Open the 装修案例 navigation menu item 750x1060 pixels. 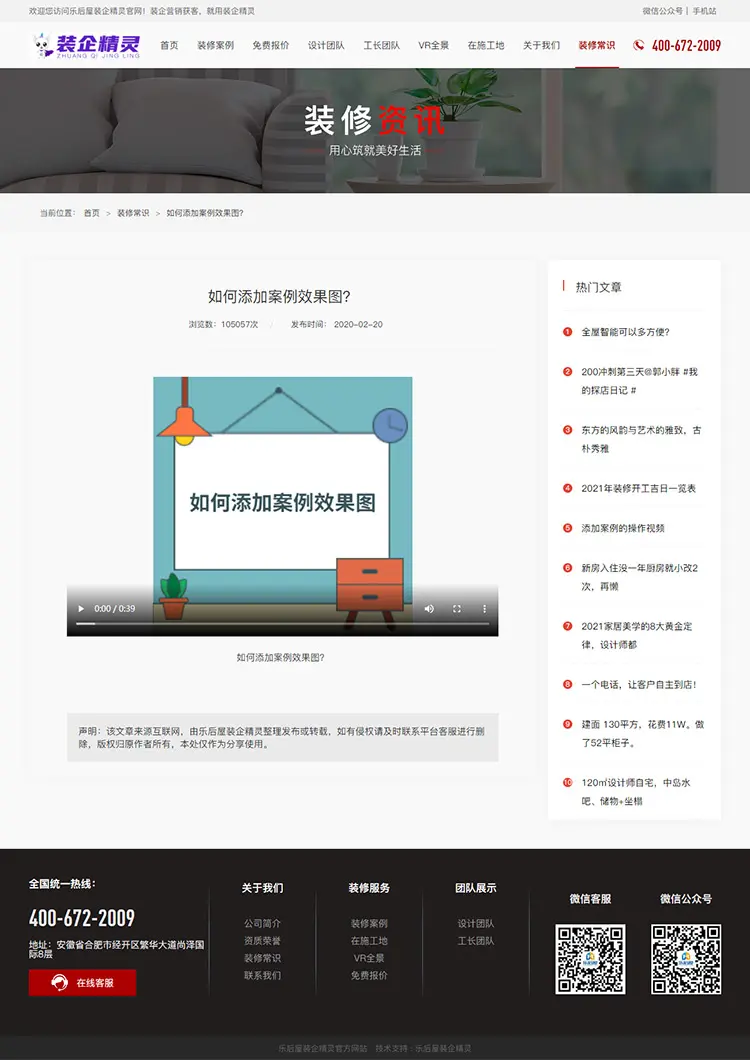215,45
